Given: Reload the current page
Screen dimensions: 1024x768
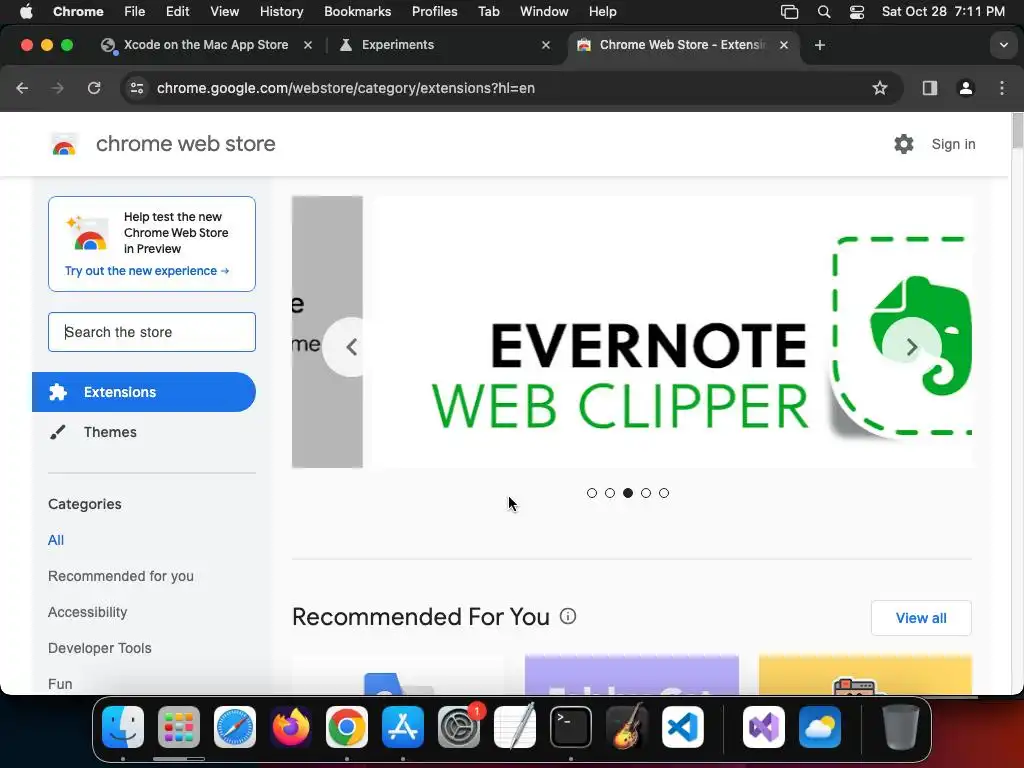Looking at the screenshot, I should point(94,88).
